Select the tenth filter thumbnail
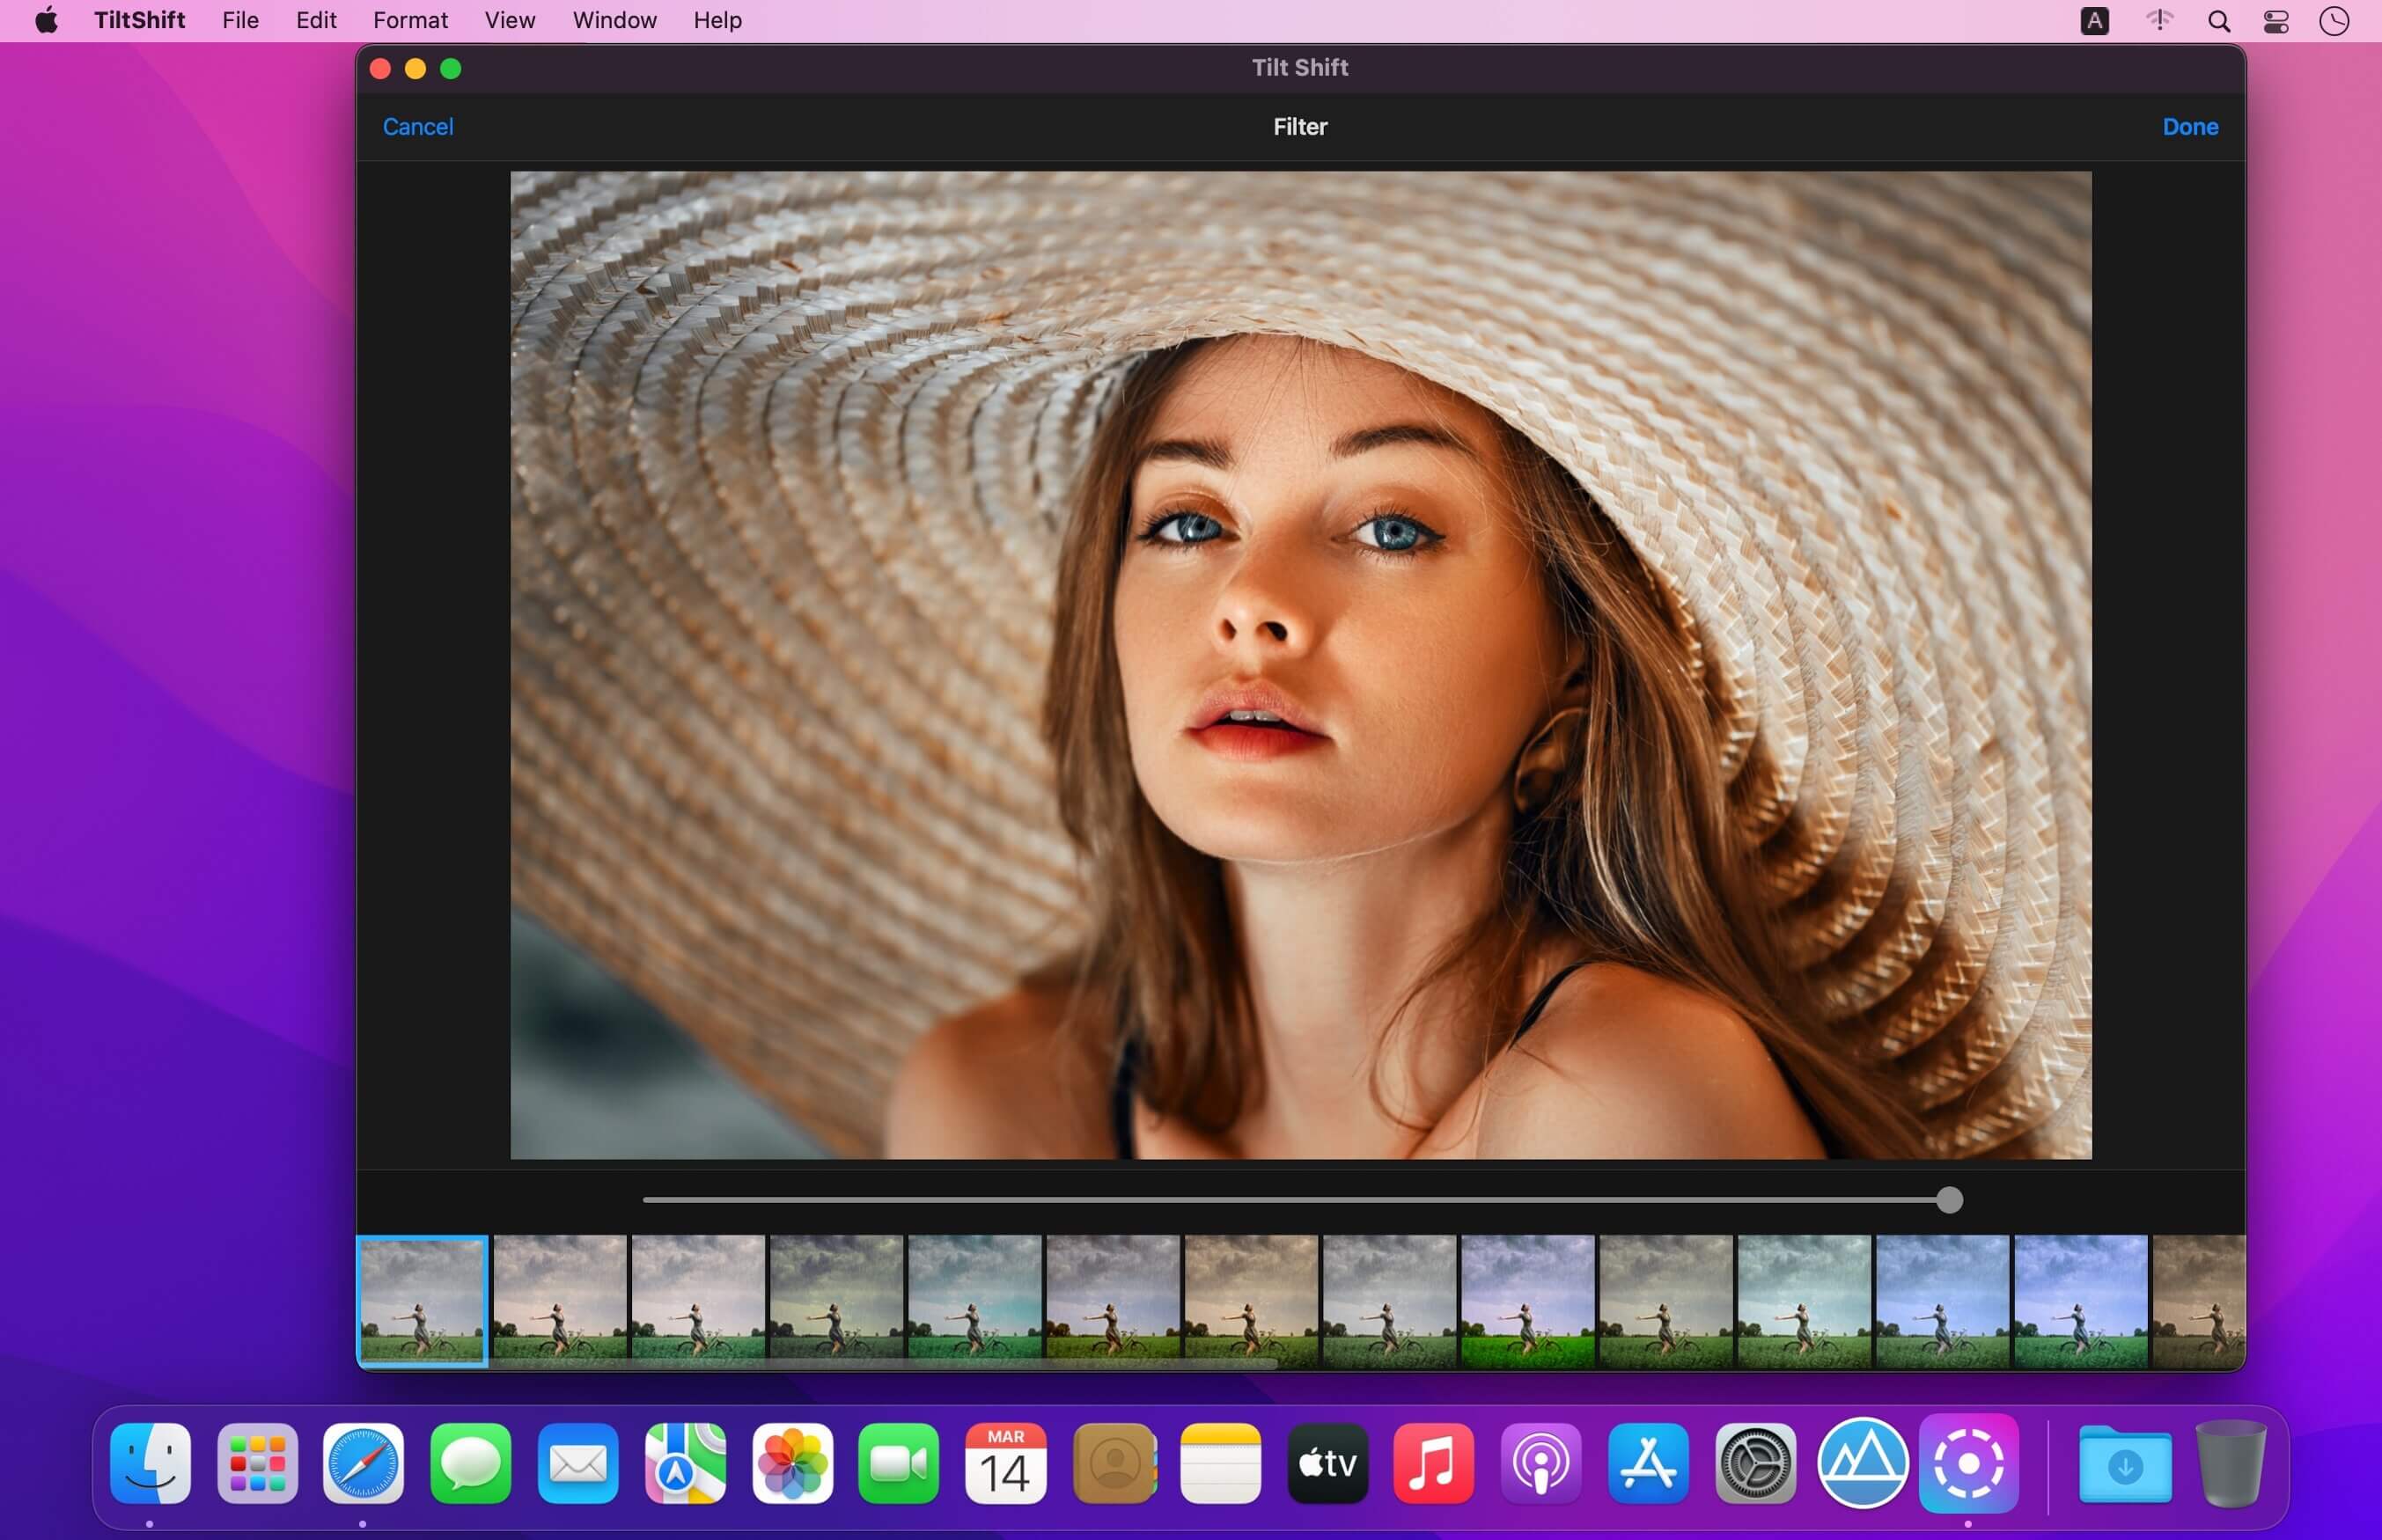This screenshot has width=2382, height=1540. coord(1665,1300)
